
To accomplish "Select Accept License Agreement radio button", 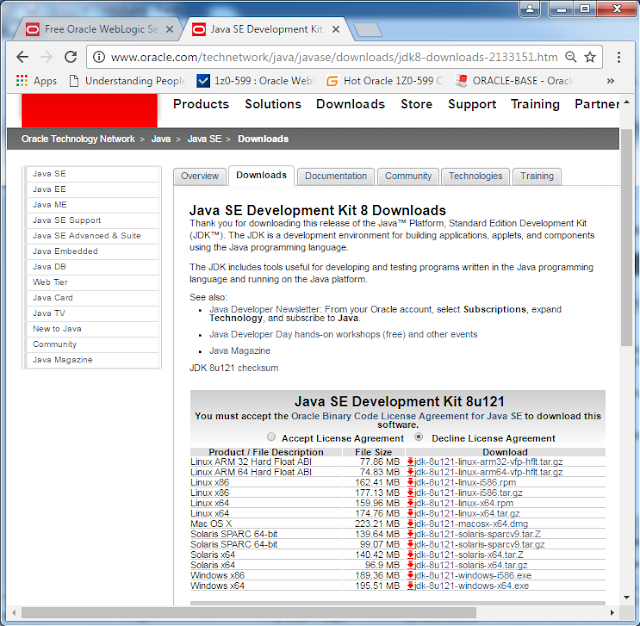I will tap(271, 437).
